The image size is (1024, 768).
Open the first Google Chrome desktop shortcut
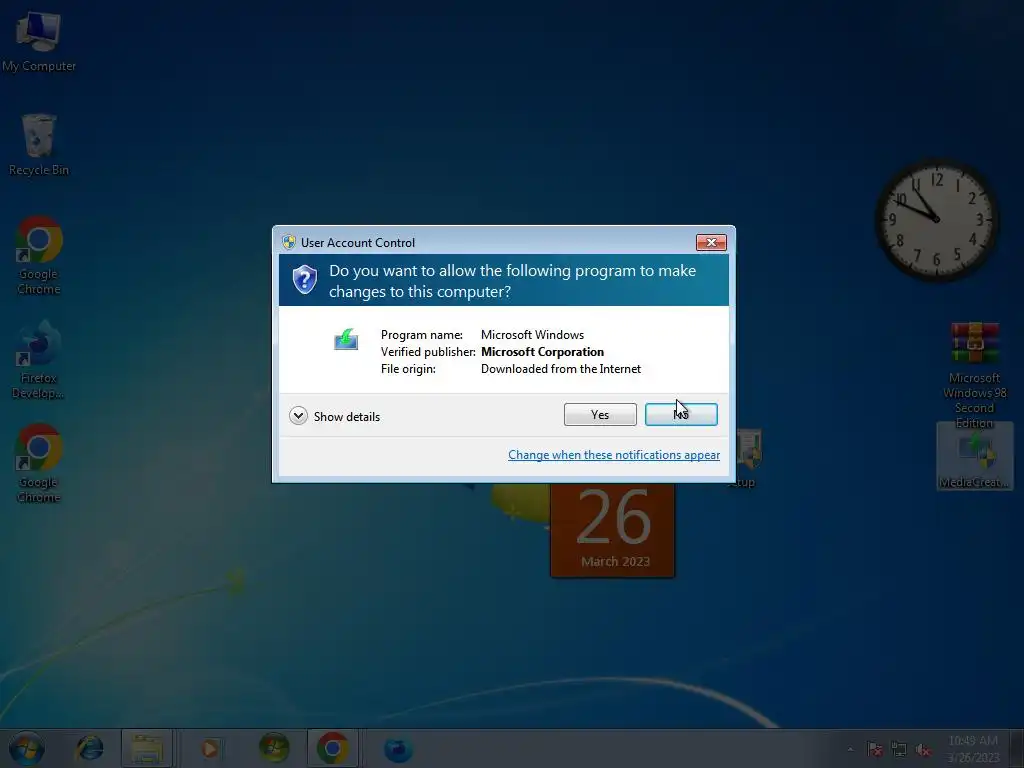[39, 255]
